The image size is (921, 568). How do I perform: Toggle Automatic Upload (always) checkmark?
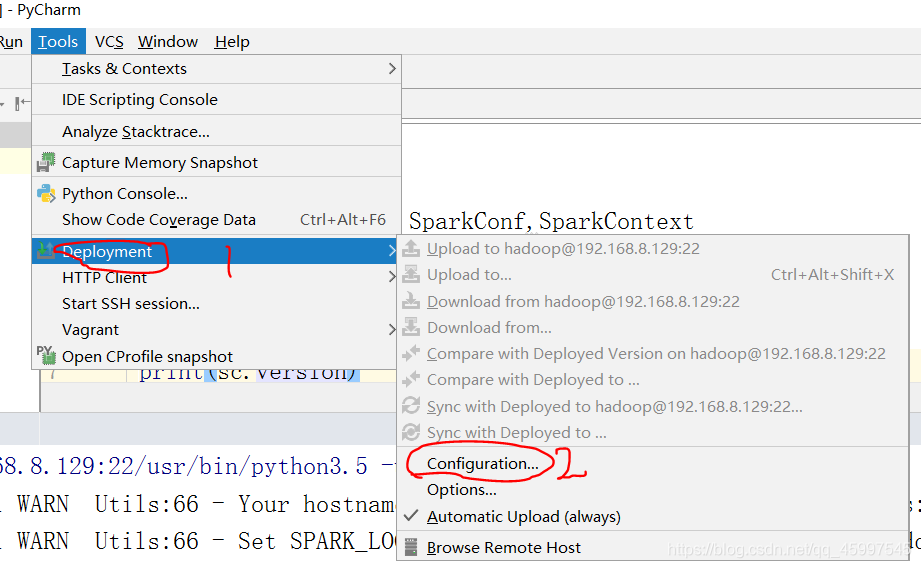(x=411, y=516)
